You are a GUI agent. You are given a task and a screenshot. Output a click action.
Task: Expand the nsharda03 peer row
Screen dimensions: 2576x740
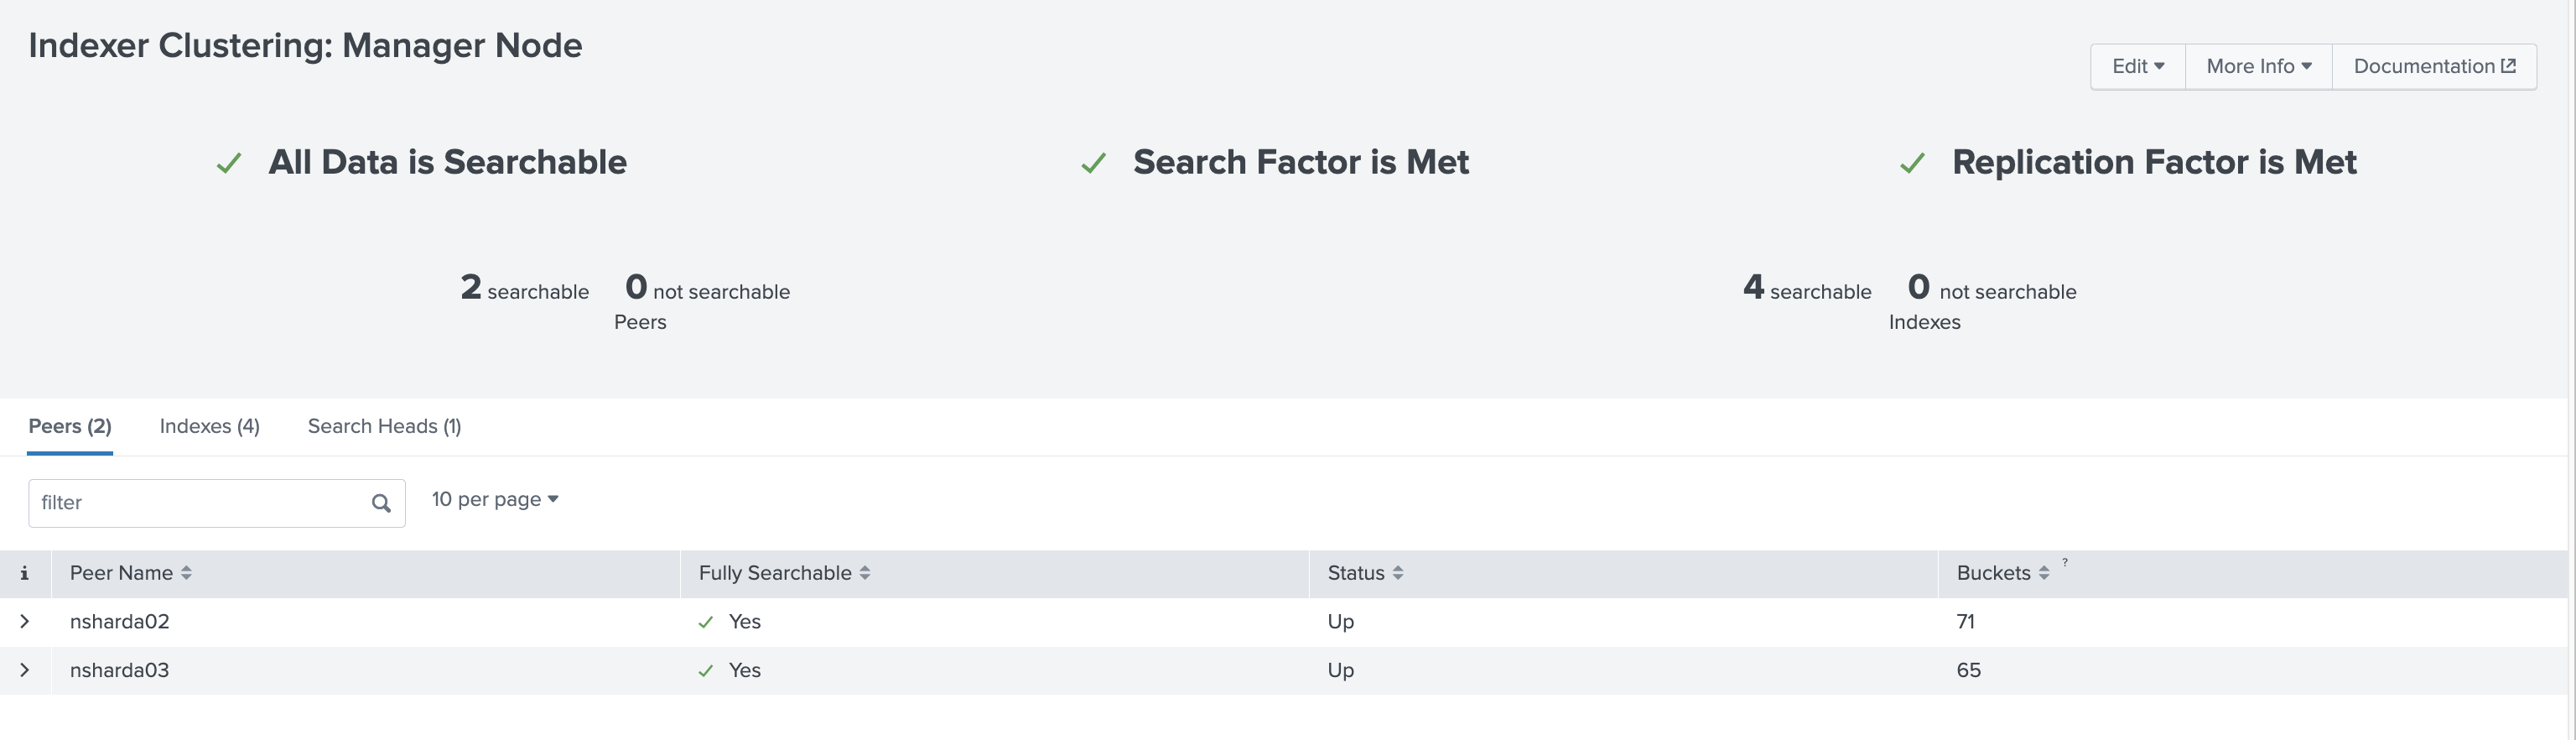25,670
